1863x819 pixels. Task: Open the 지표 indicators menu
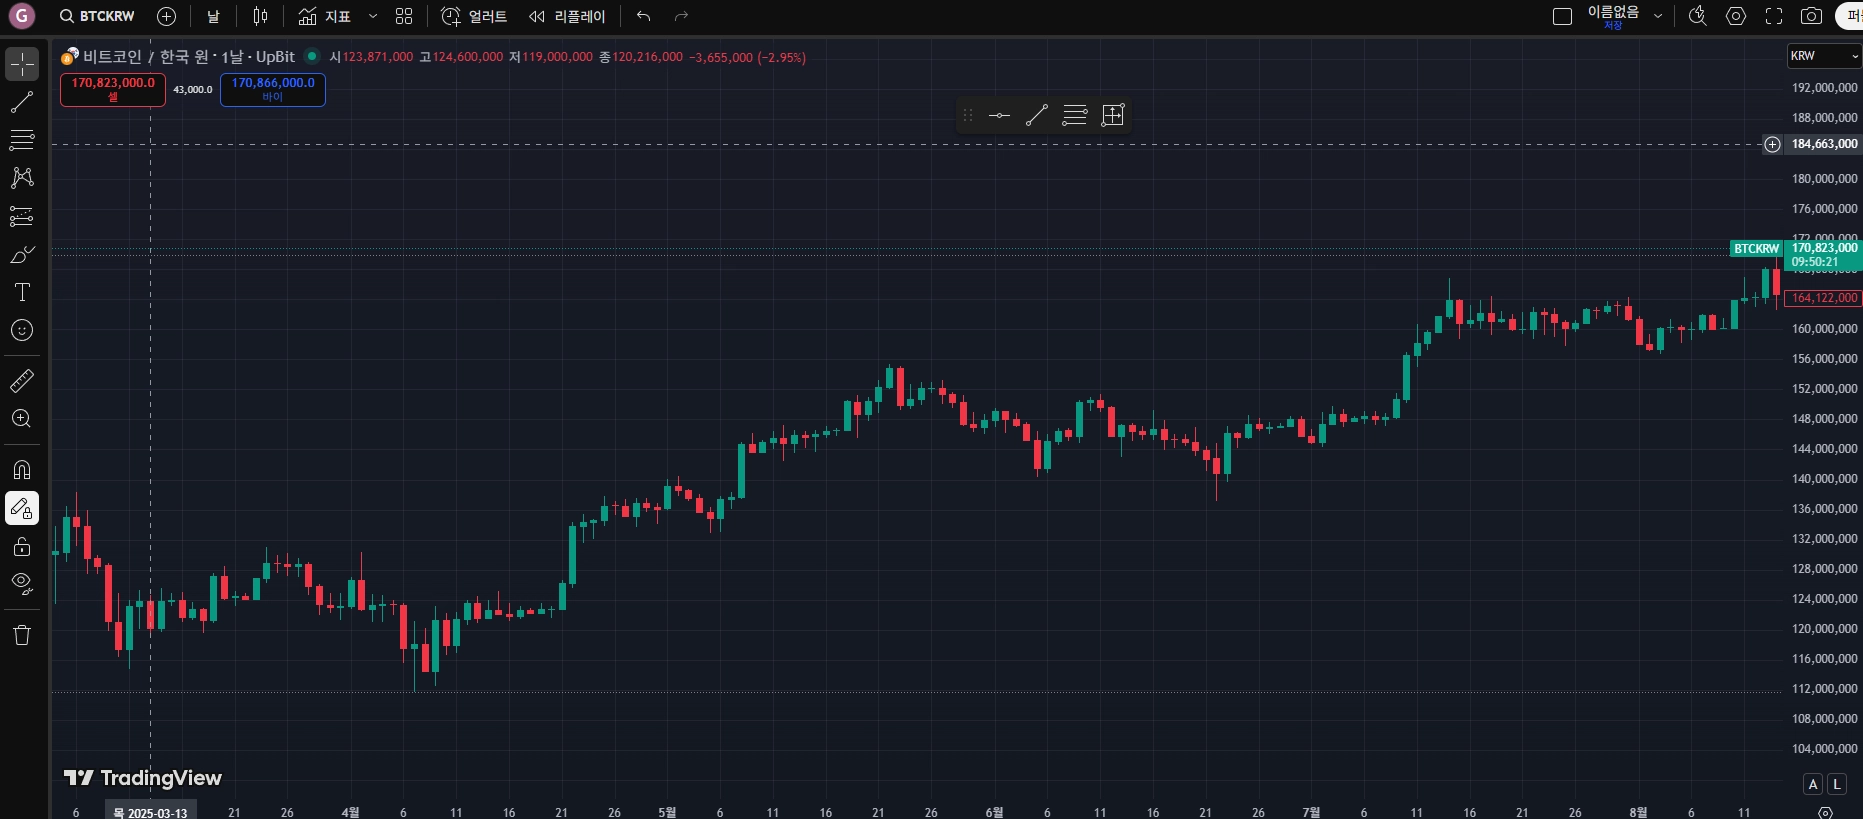pos(325,16)
